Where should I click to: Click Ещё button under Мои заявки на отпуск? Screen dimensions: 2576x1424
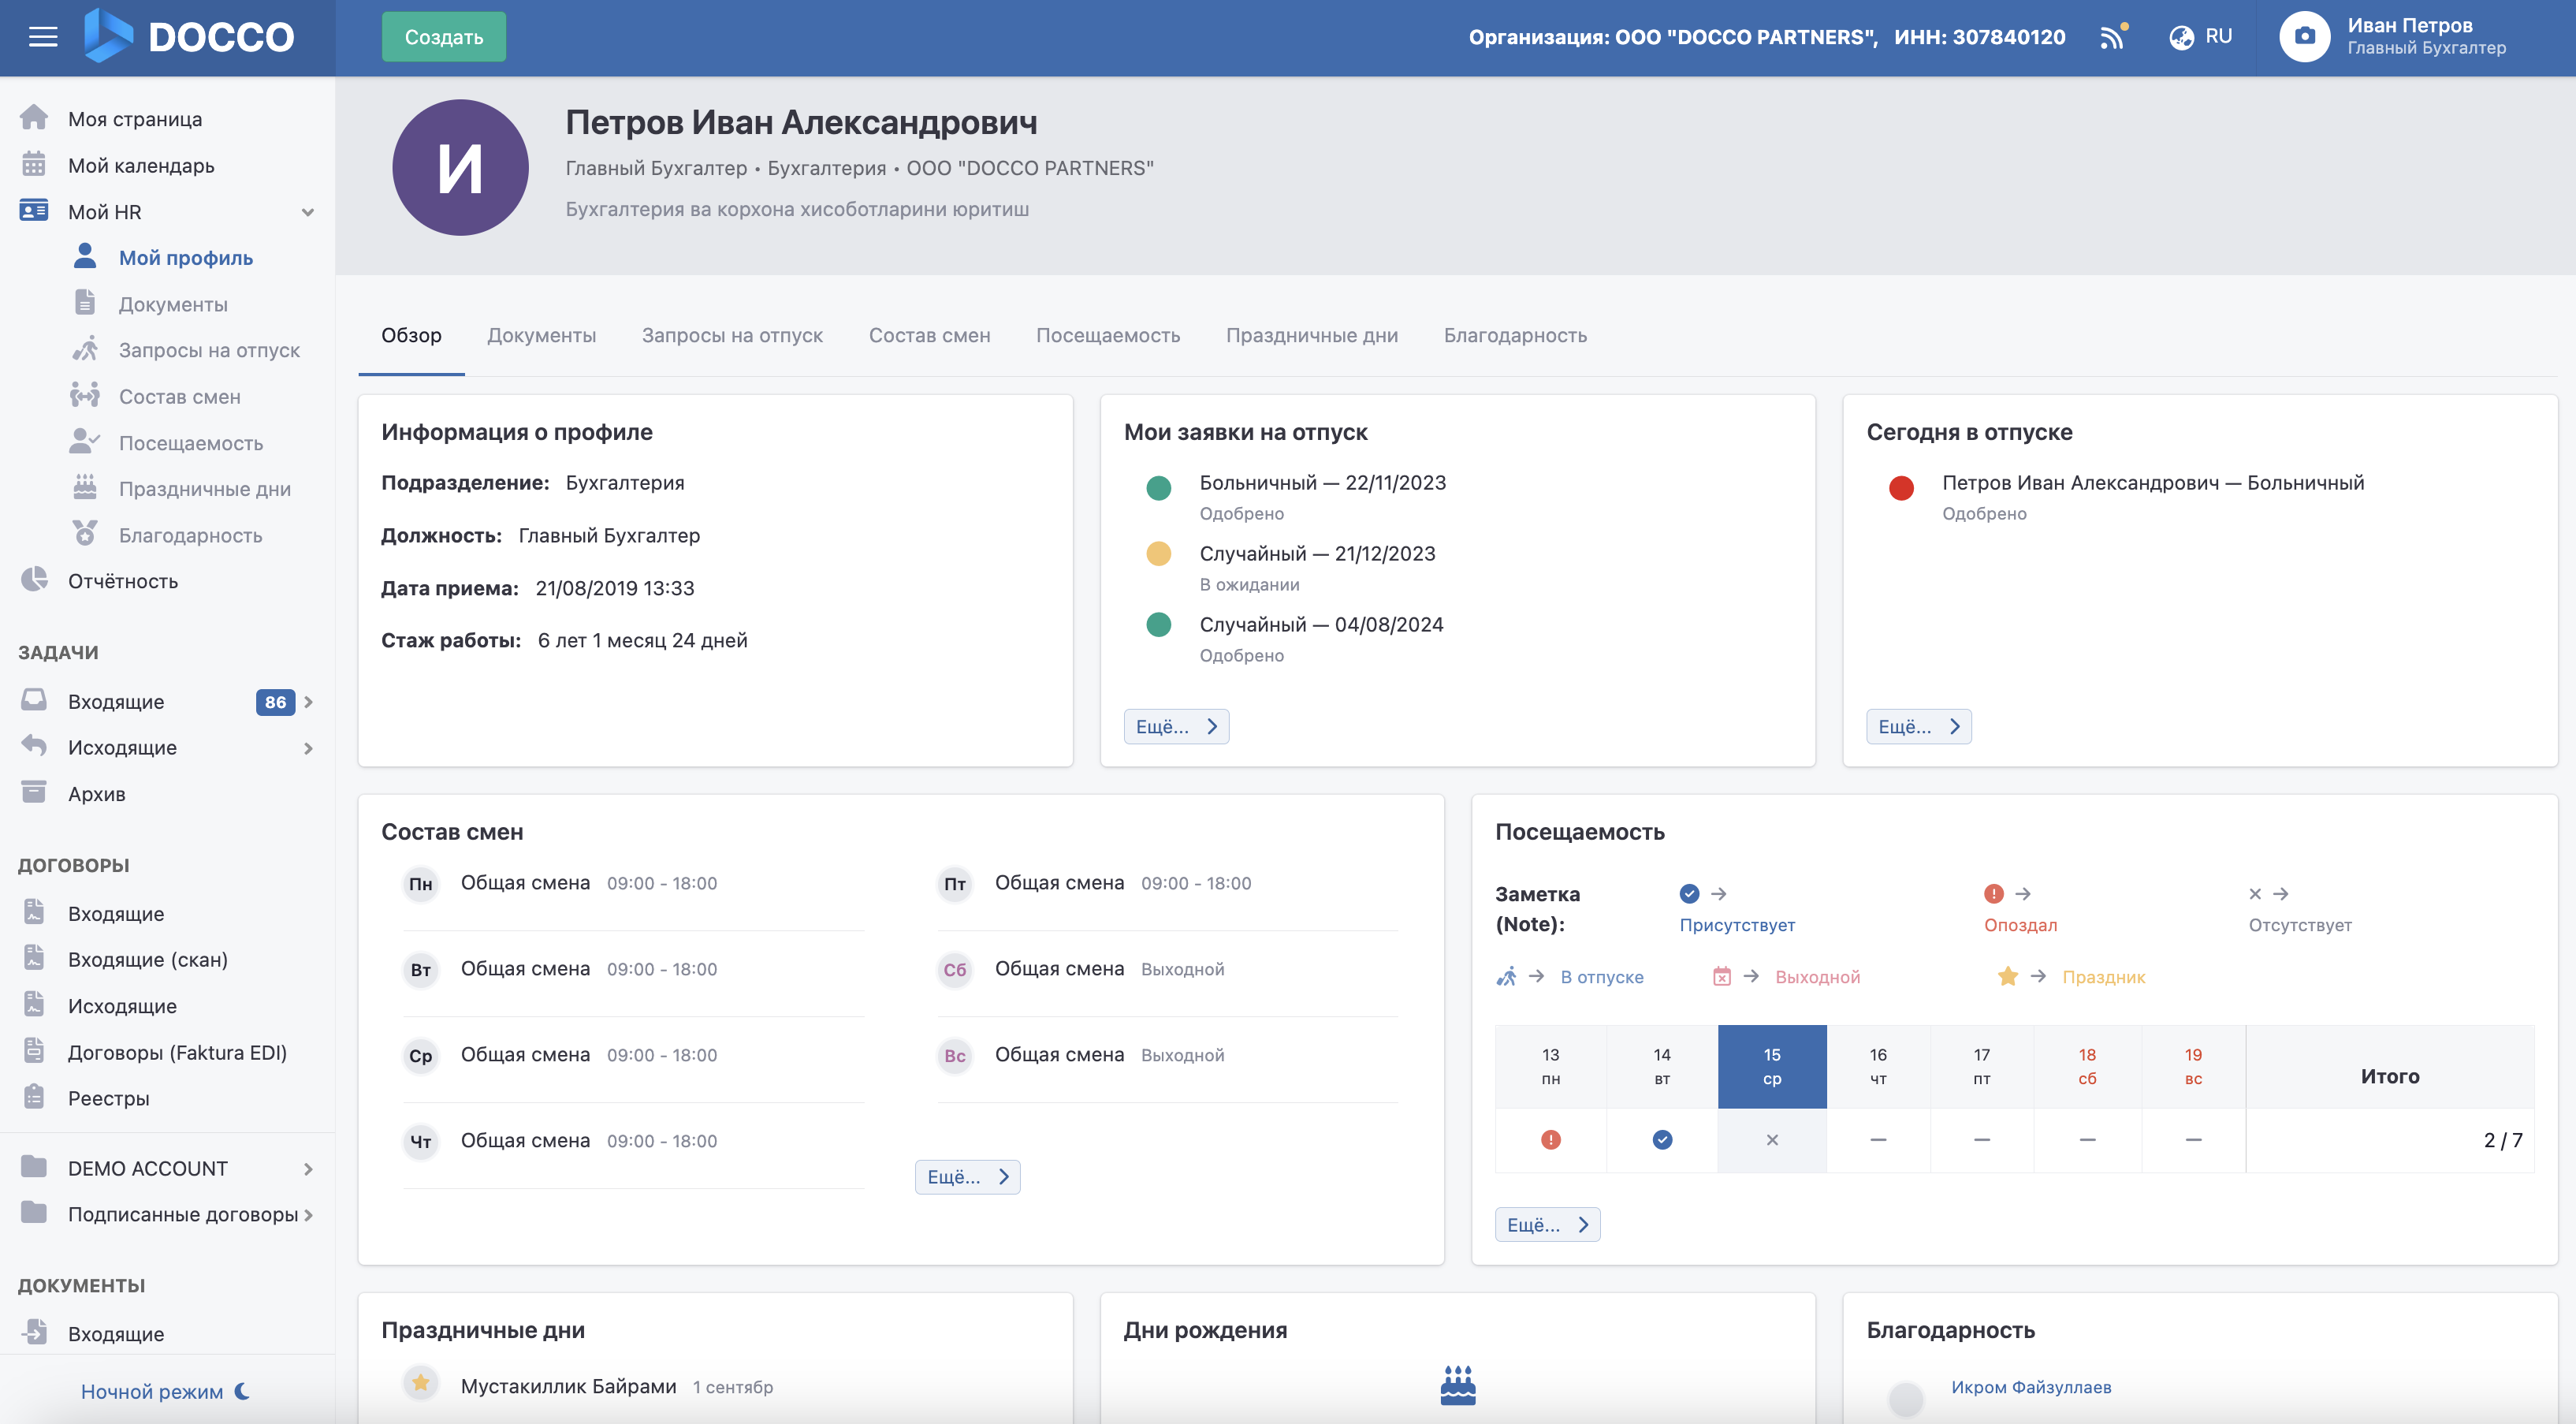pos(1175,726)
